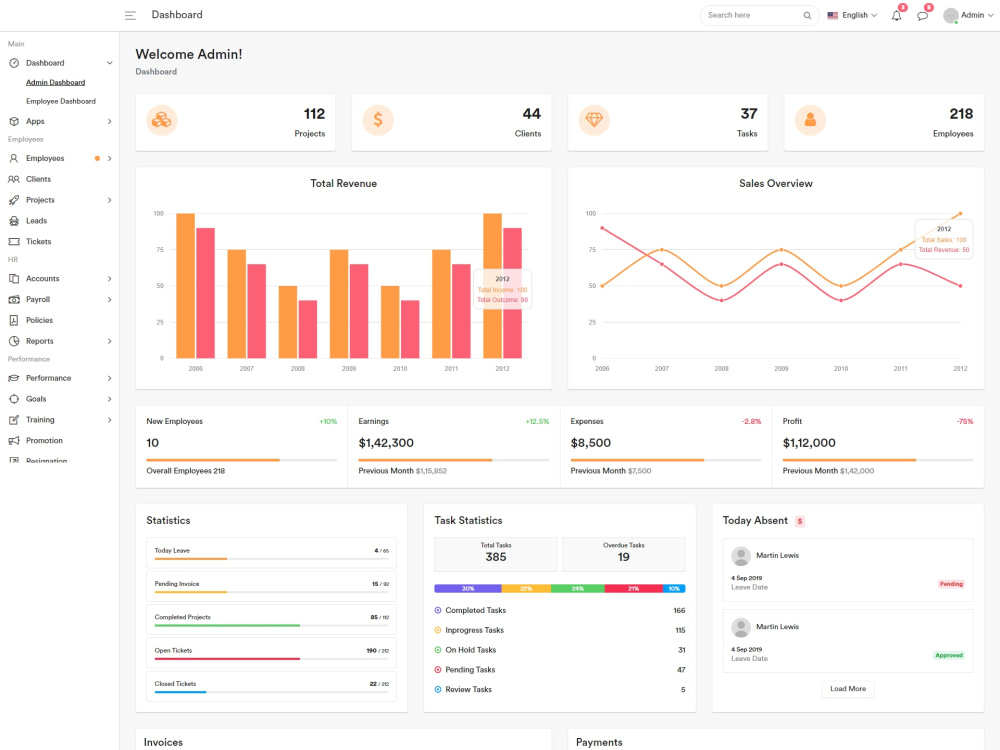The width and height of the screenshot is (1000, 750).
Task: Click the Open Tickets red progress bar
Action: (x=227, y=659)
